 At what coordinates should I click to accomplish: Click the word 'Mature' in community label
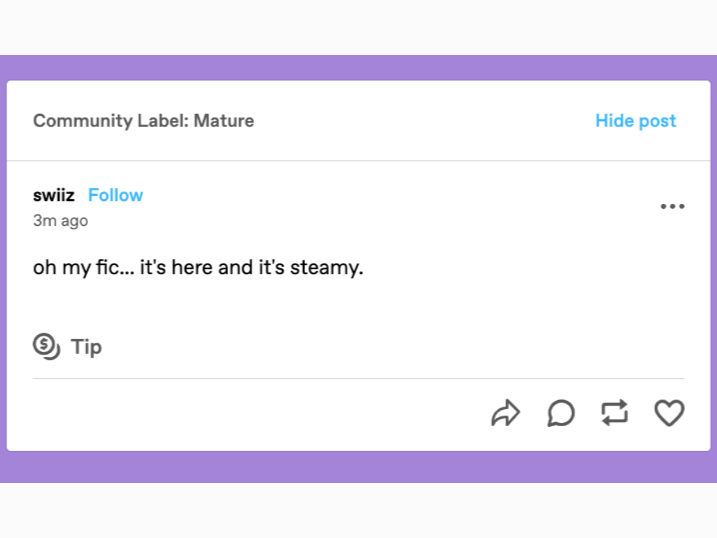(224, 121)
